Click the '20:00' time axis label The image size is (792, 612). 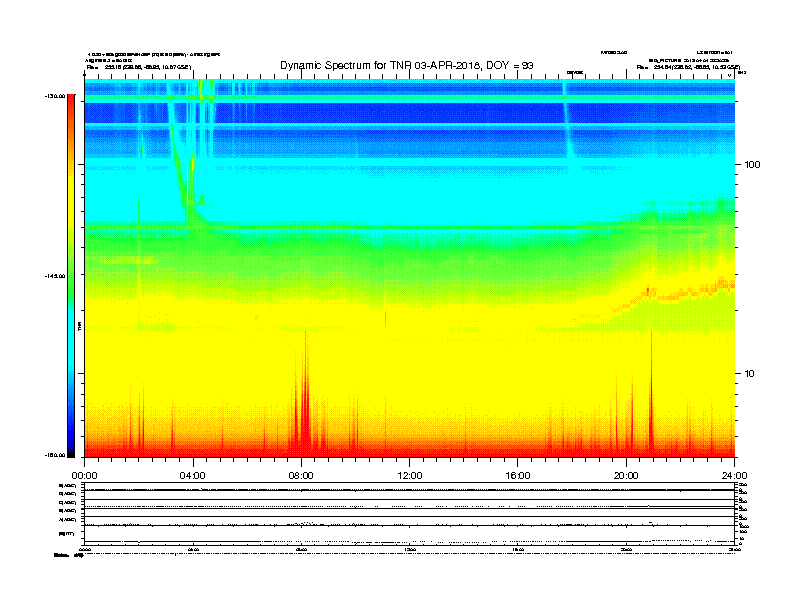tap(626, 476)
